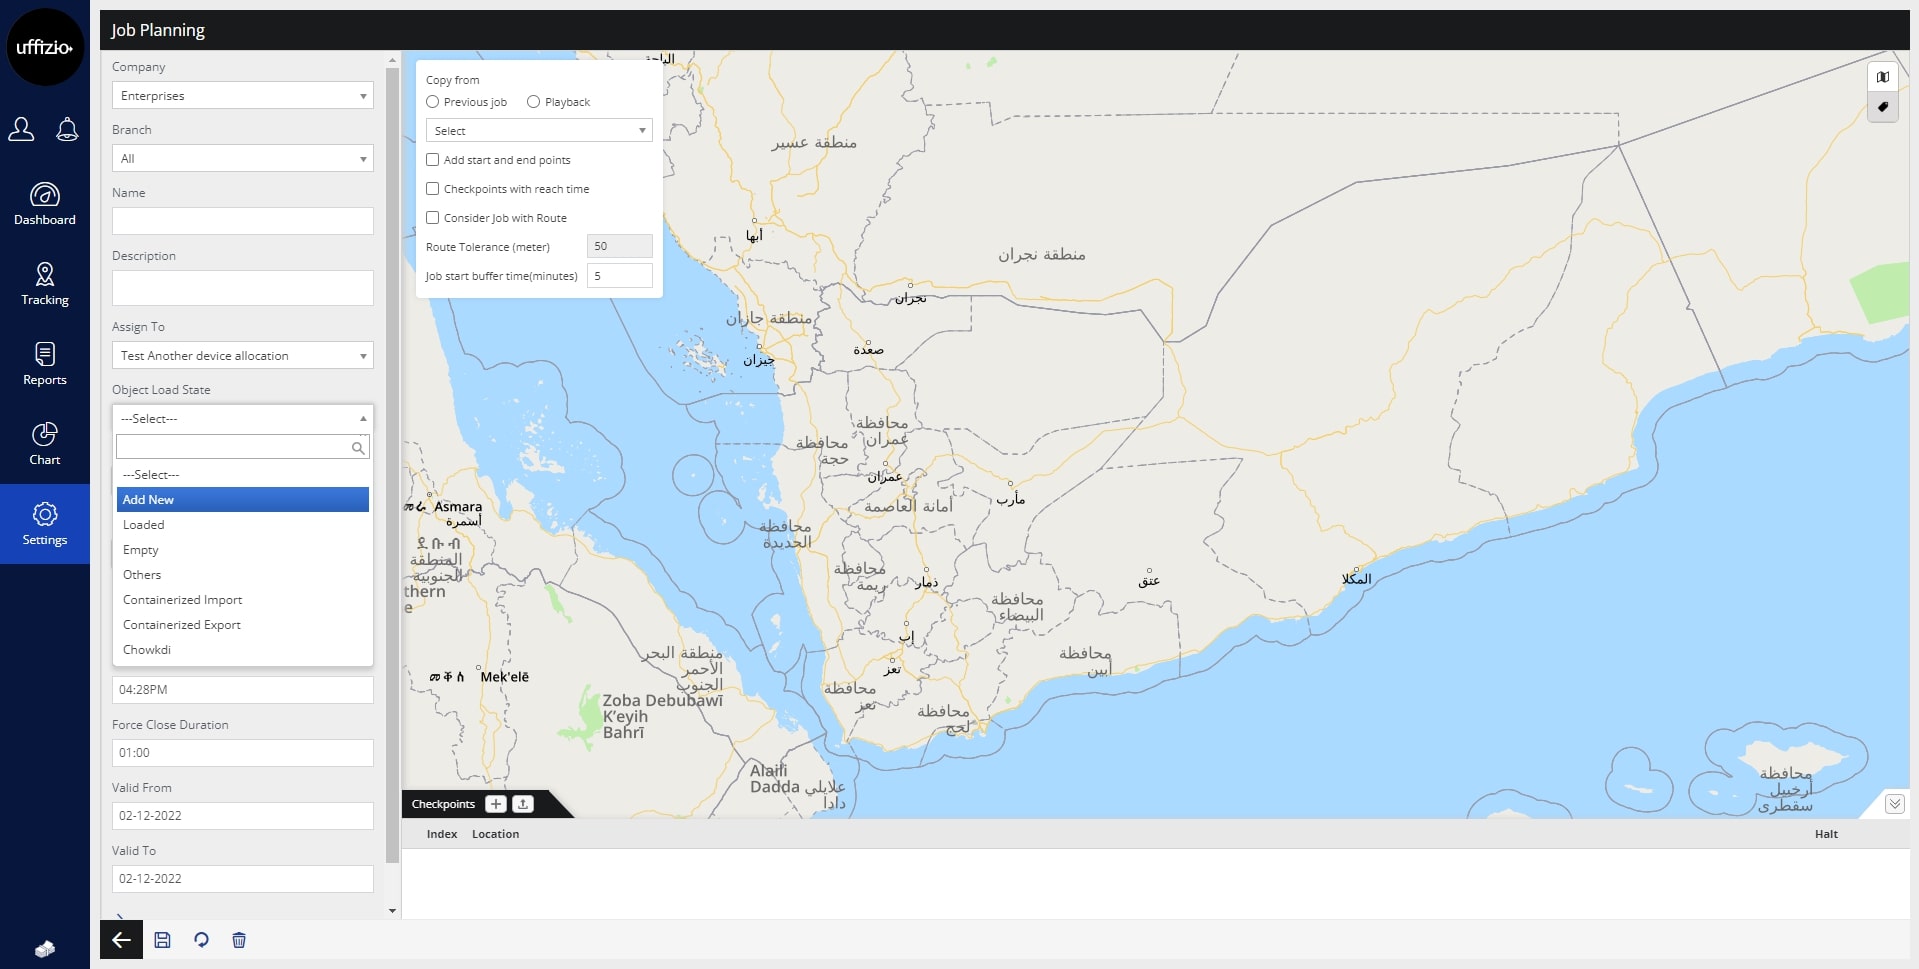1919x969 pixels.
Task: Select the Previous job radio button
Action: (433, 102)
